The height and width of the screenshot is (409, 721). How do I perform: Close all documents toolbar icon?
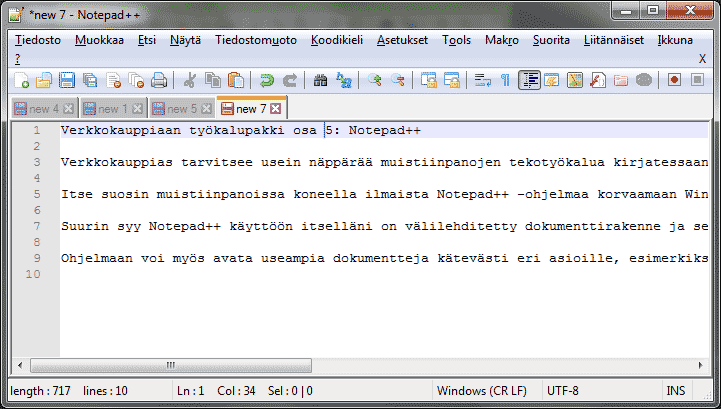tap(136, 80)
